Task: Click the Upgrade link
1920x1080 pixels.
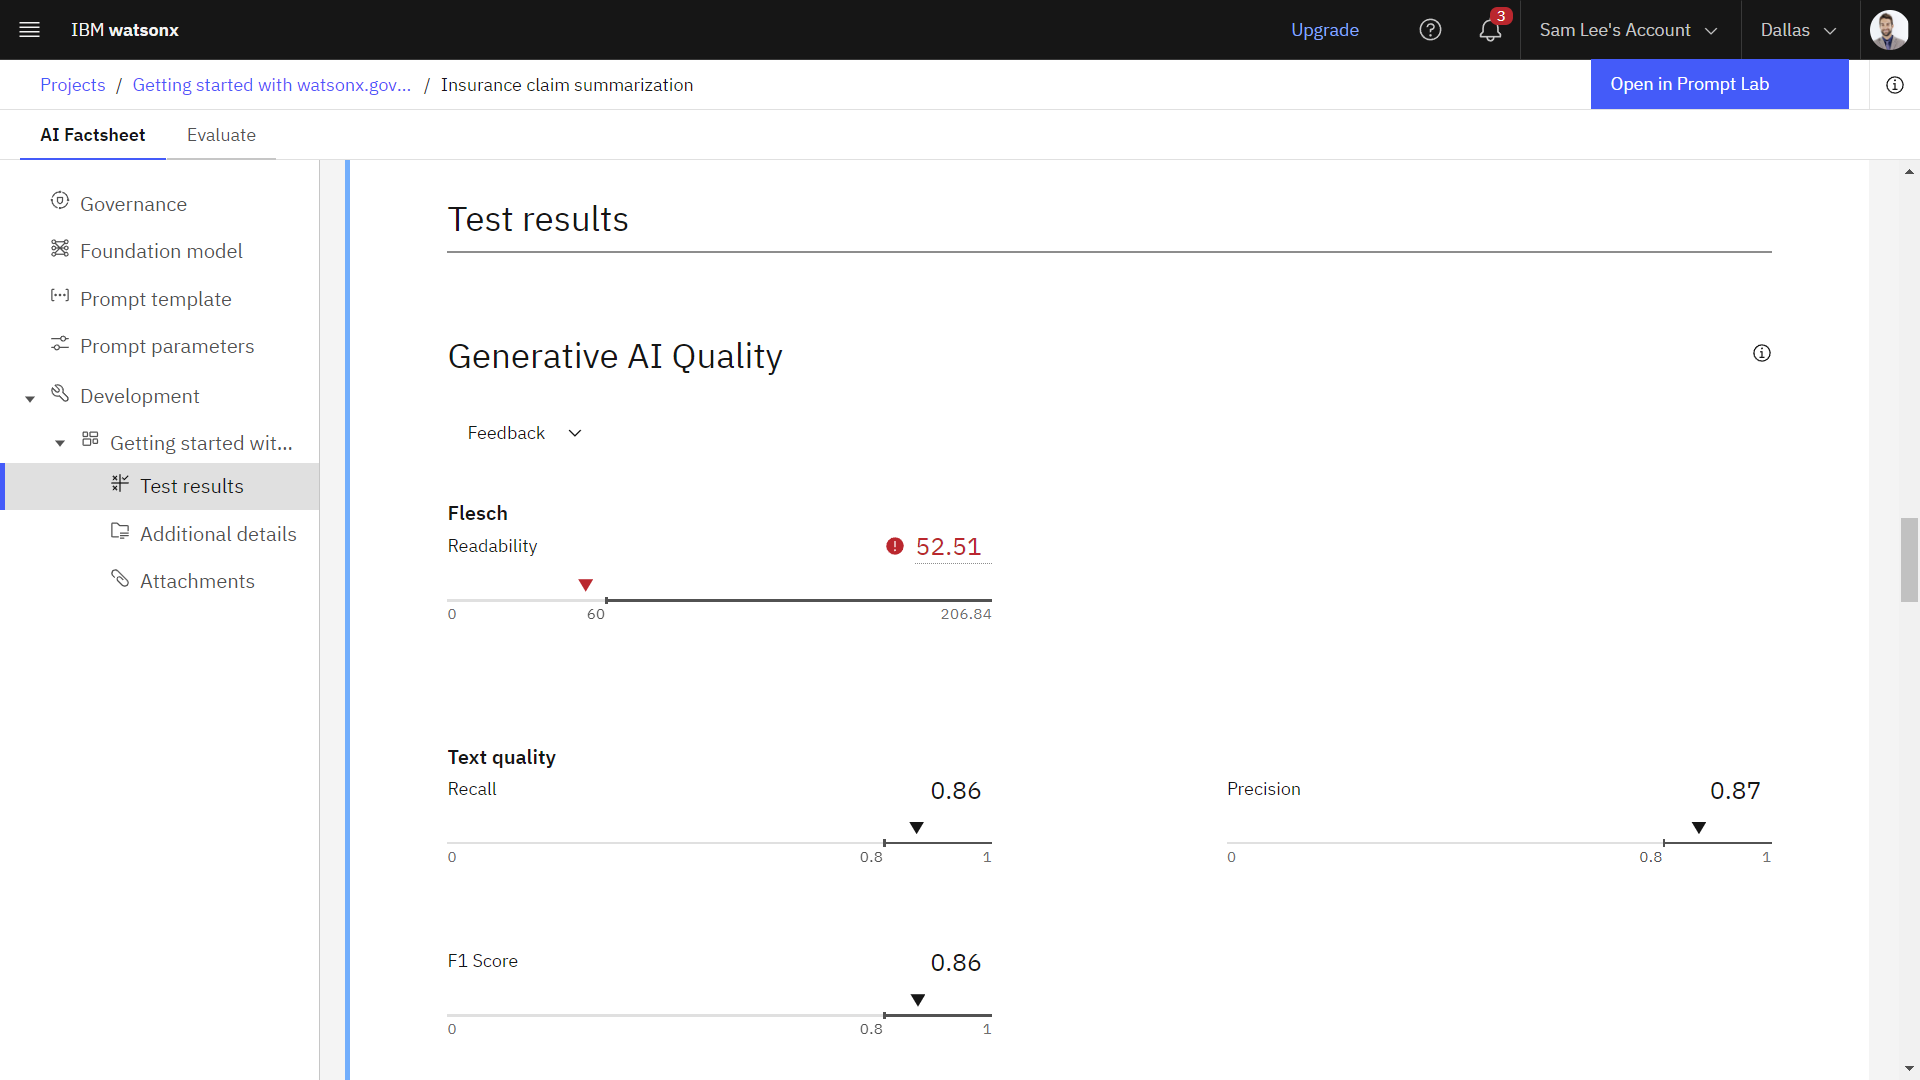Action: tap(1324, 29)
